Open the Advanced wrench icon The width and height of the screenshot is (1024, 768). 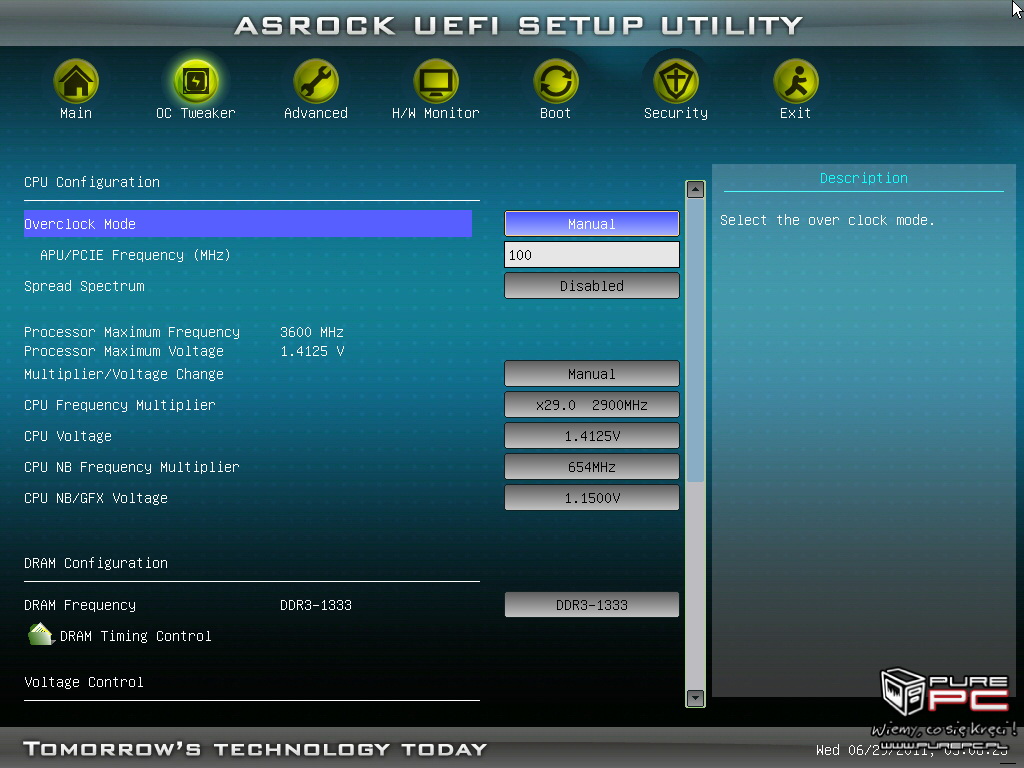pos(315,81)
